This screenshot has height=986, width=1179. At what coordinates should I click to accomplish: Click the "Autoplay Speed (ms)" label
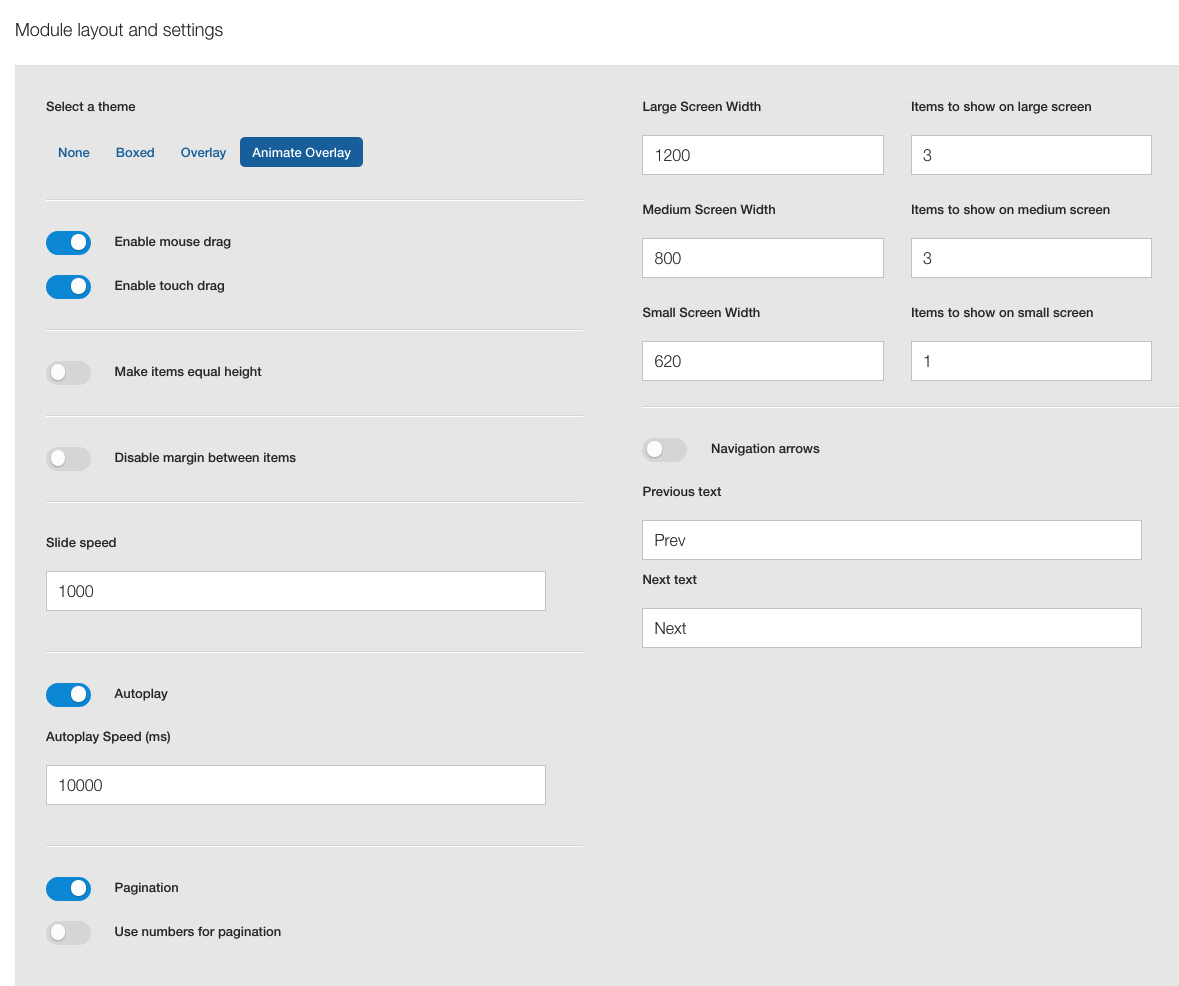(108, 736)
